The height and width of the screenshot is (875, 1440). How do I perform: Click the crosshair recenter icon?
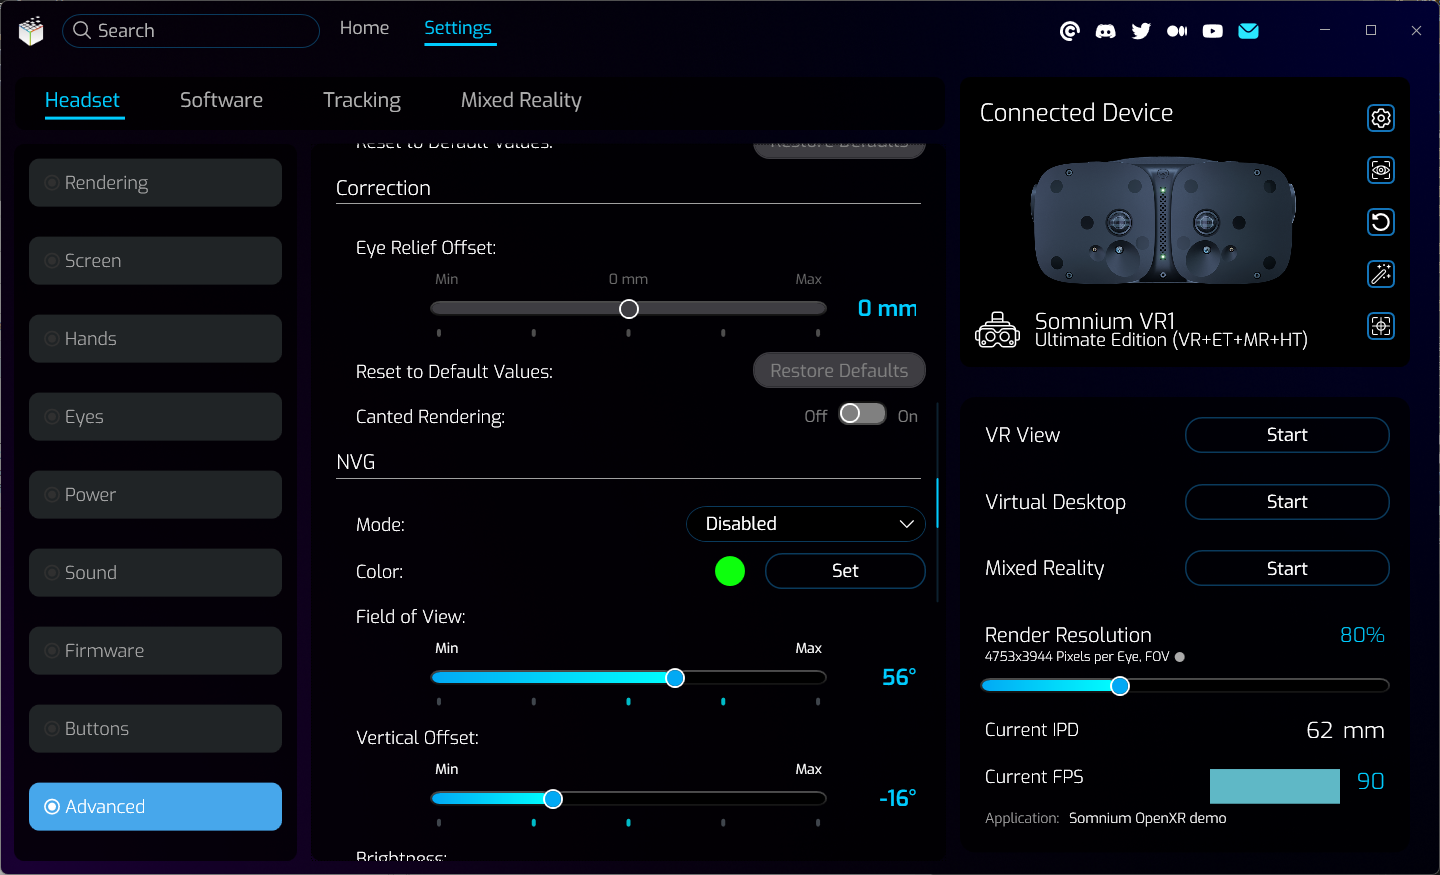tap(1381, 326)
